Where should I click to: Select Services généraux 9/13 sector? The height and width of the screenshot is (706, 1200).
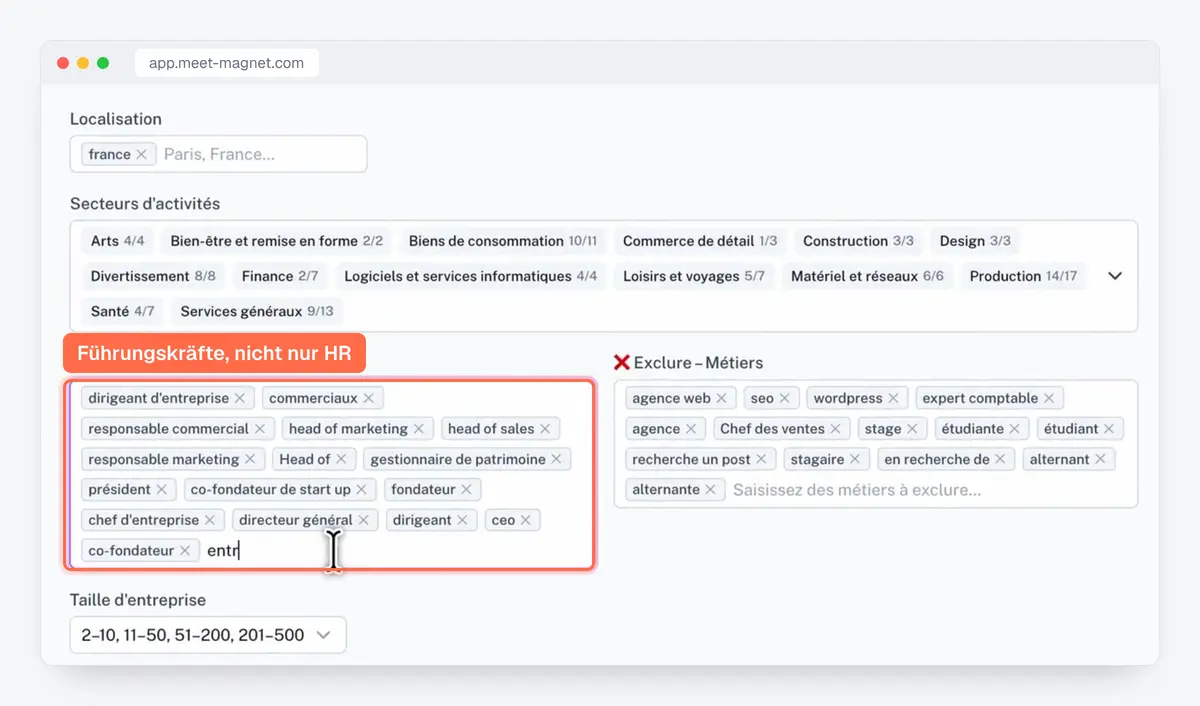pyautogui.click(x=257, y=311)
